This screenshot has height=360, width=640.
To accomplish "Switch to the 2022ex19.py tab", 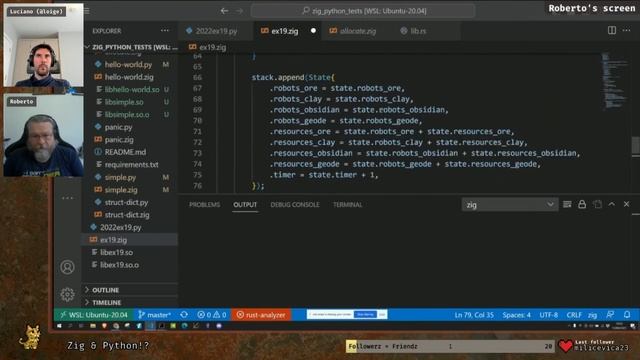I will click(x=216, y=31).
